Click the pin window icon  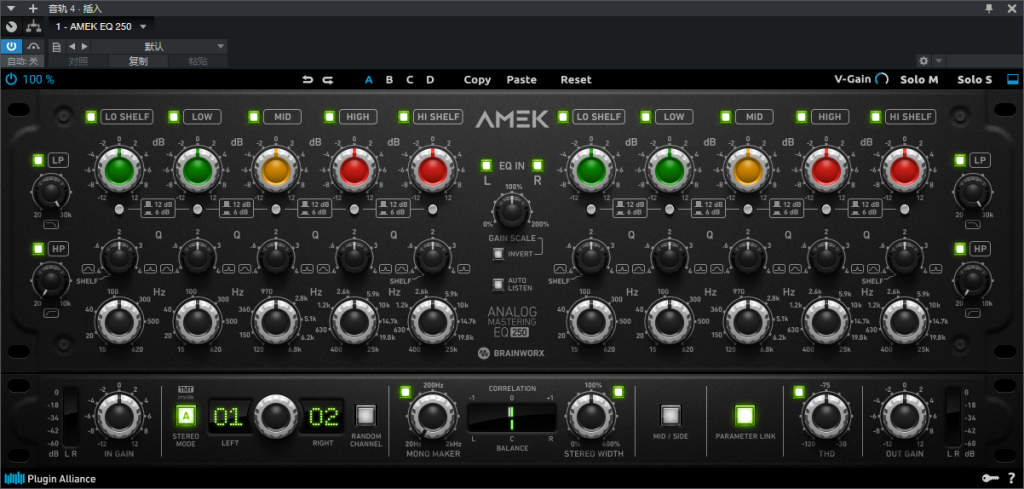tap(989, 8)
